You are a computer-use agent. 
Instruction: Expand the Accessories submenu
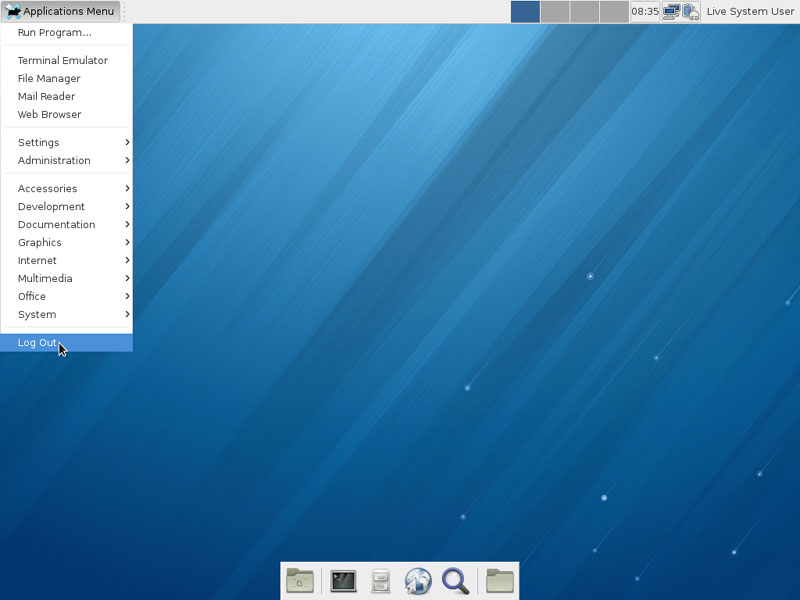[67, 189]
